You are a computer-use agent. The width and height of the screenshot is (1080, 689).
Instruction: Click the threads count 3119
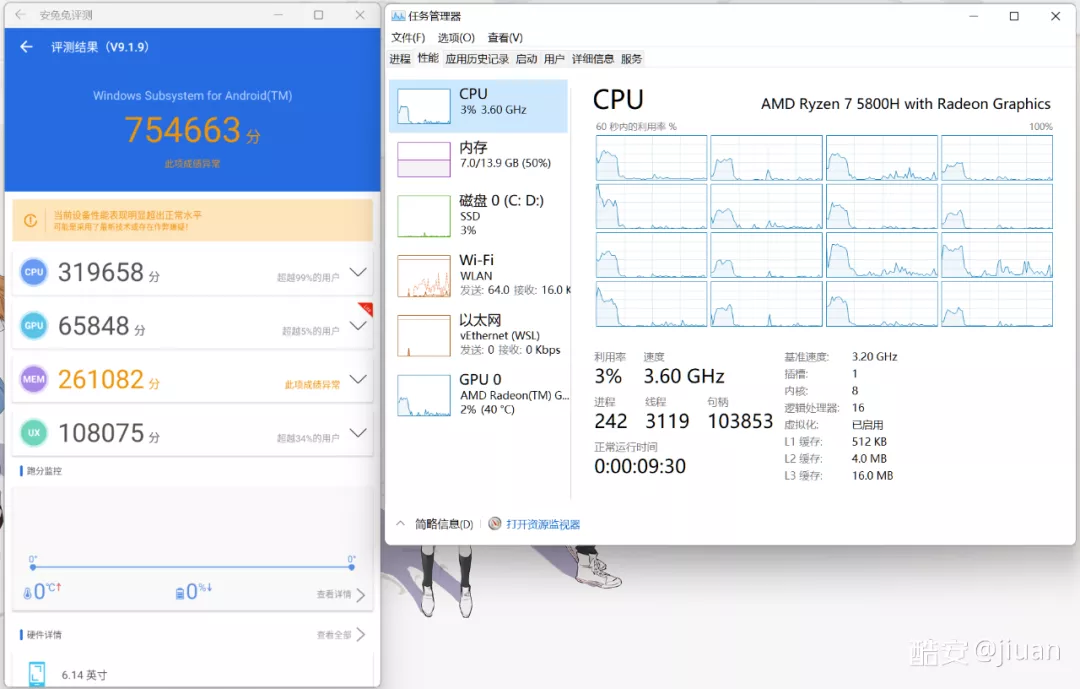(667, 421)
